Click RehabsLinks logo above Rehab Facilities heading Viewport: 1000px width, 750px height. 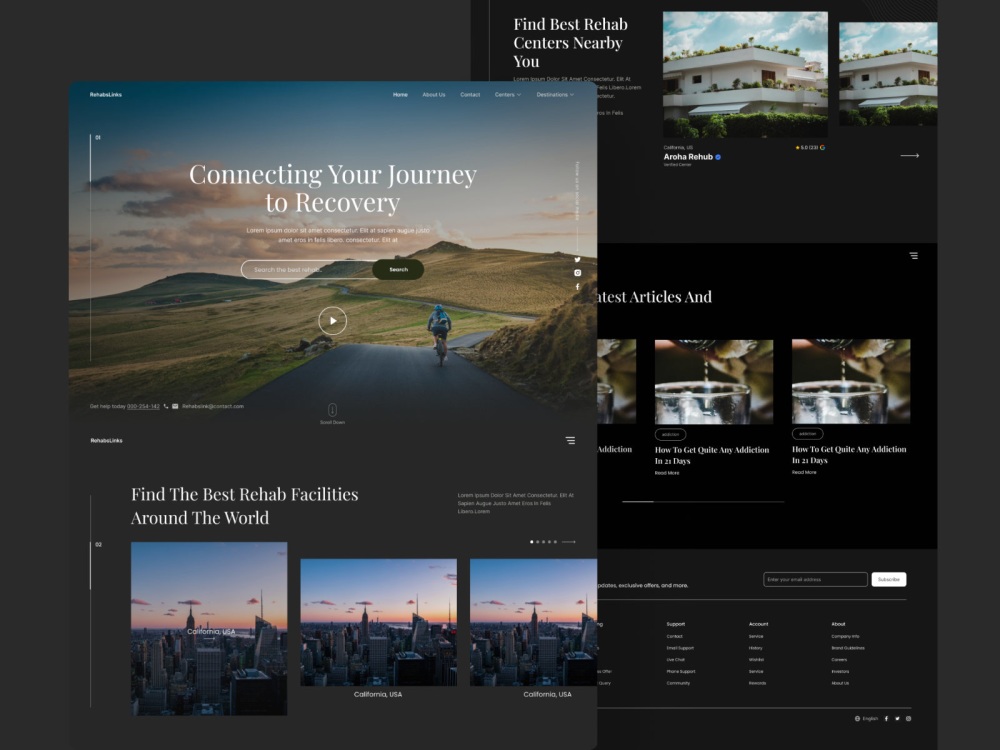107,441
